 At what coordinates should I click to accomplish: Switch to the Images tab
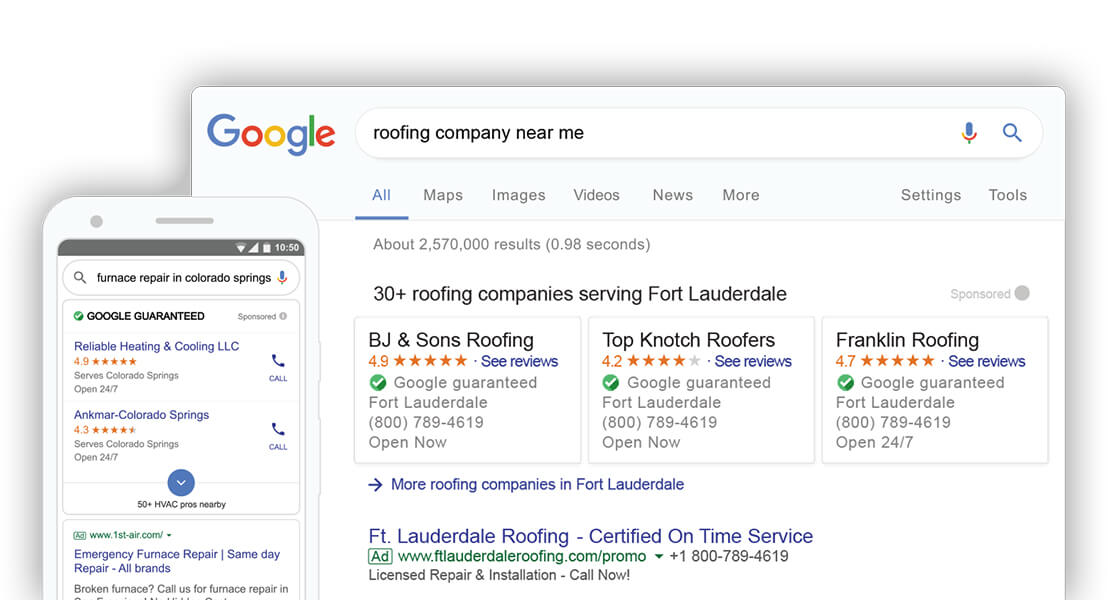[x=519, y=195]
